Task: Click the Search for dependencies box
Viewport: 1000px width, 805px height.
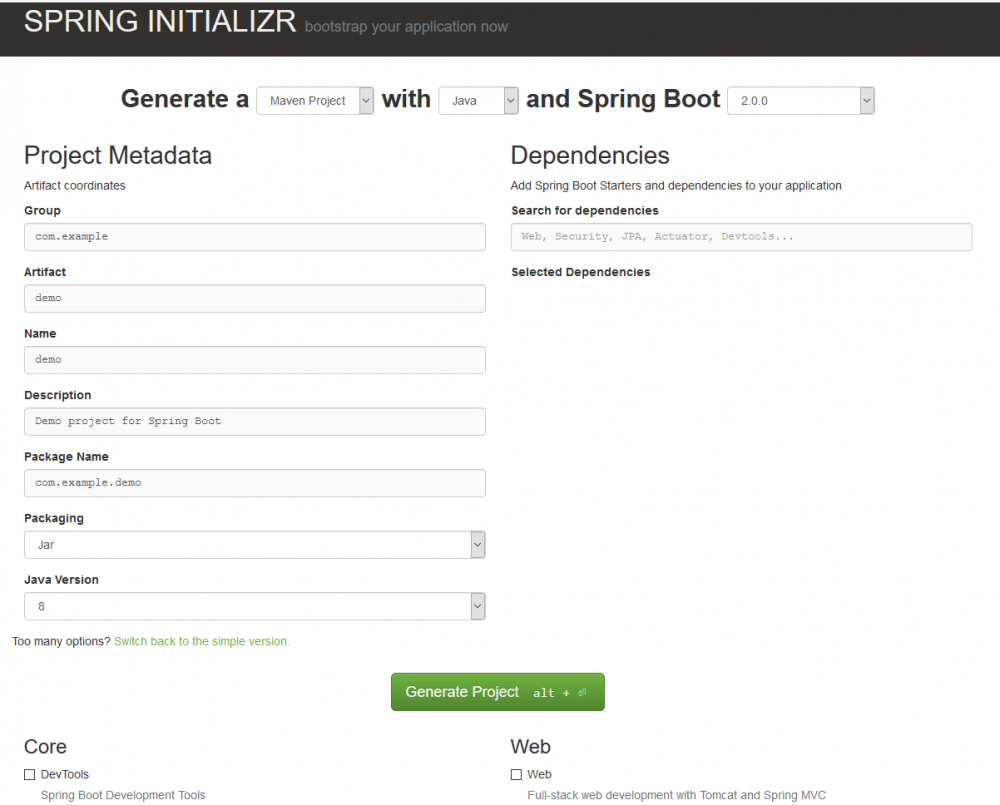Action: pyautogui.click(x=741, y=237)
